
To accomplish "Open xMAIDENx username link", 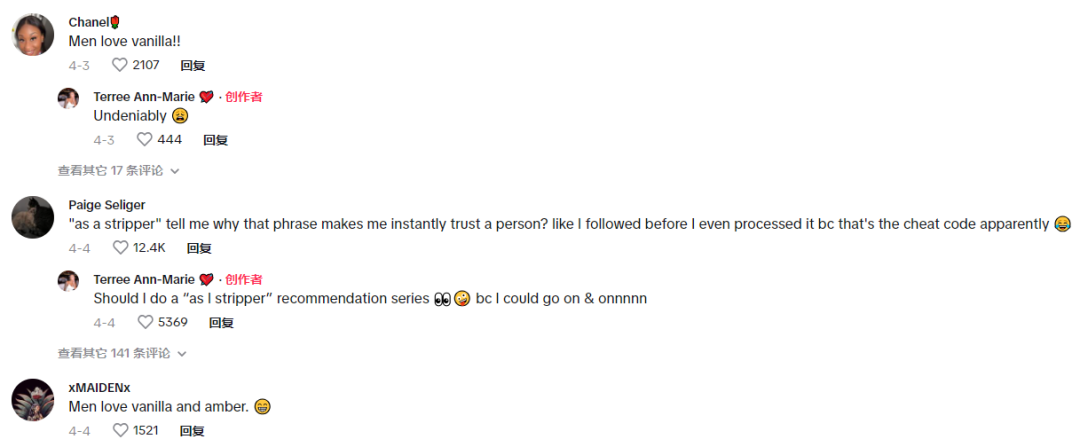I will (99, 387).
